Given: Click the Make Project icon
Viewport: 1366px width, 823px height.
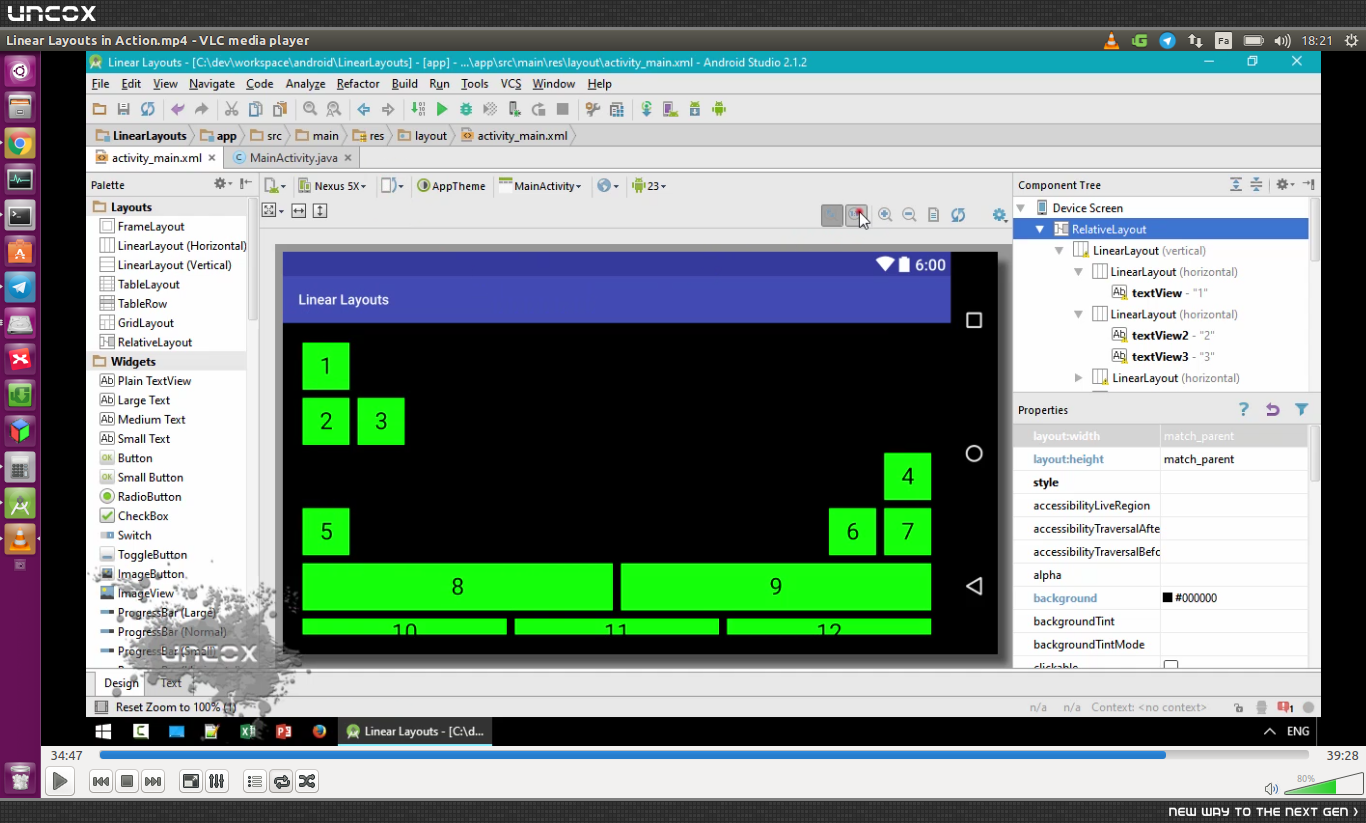Looking at the screenshot, I should 418,109.
